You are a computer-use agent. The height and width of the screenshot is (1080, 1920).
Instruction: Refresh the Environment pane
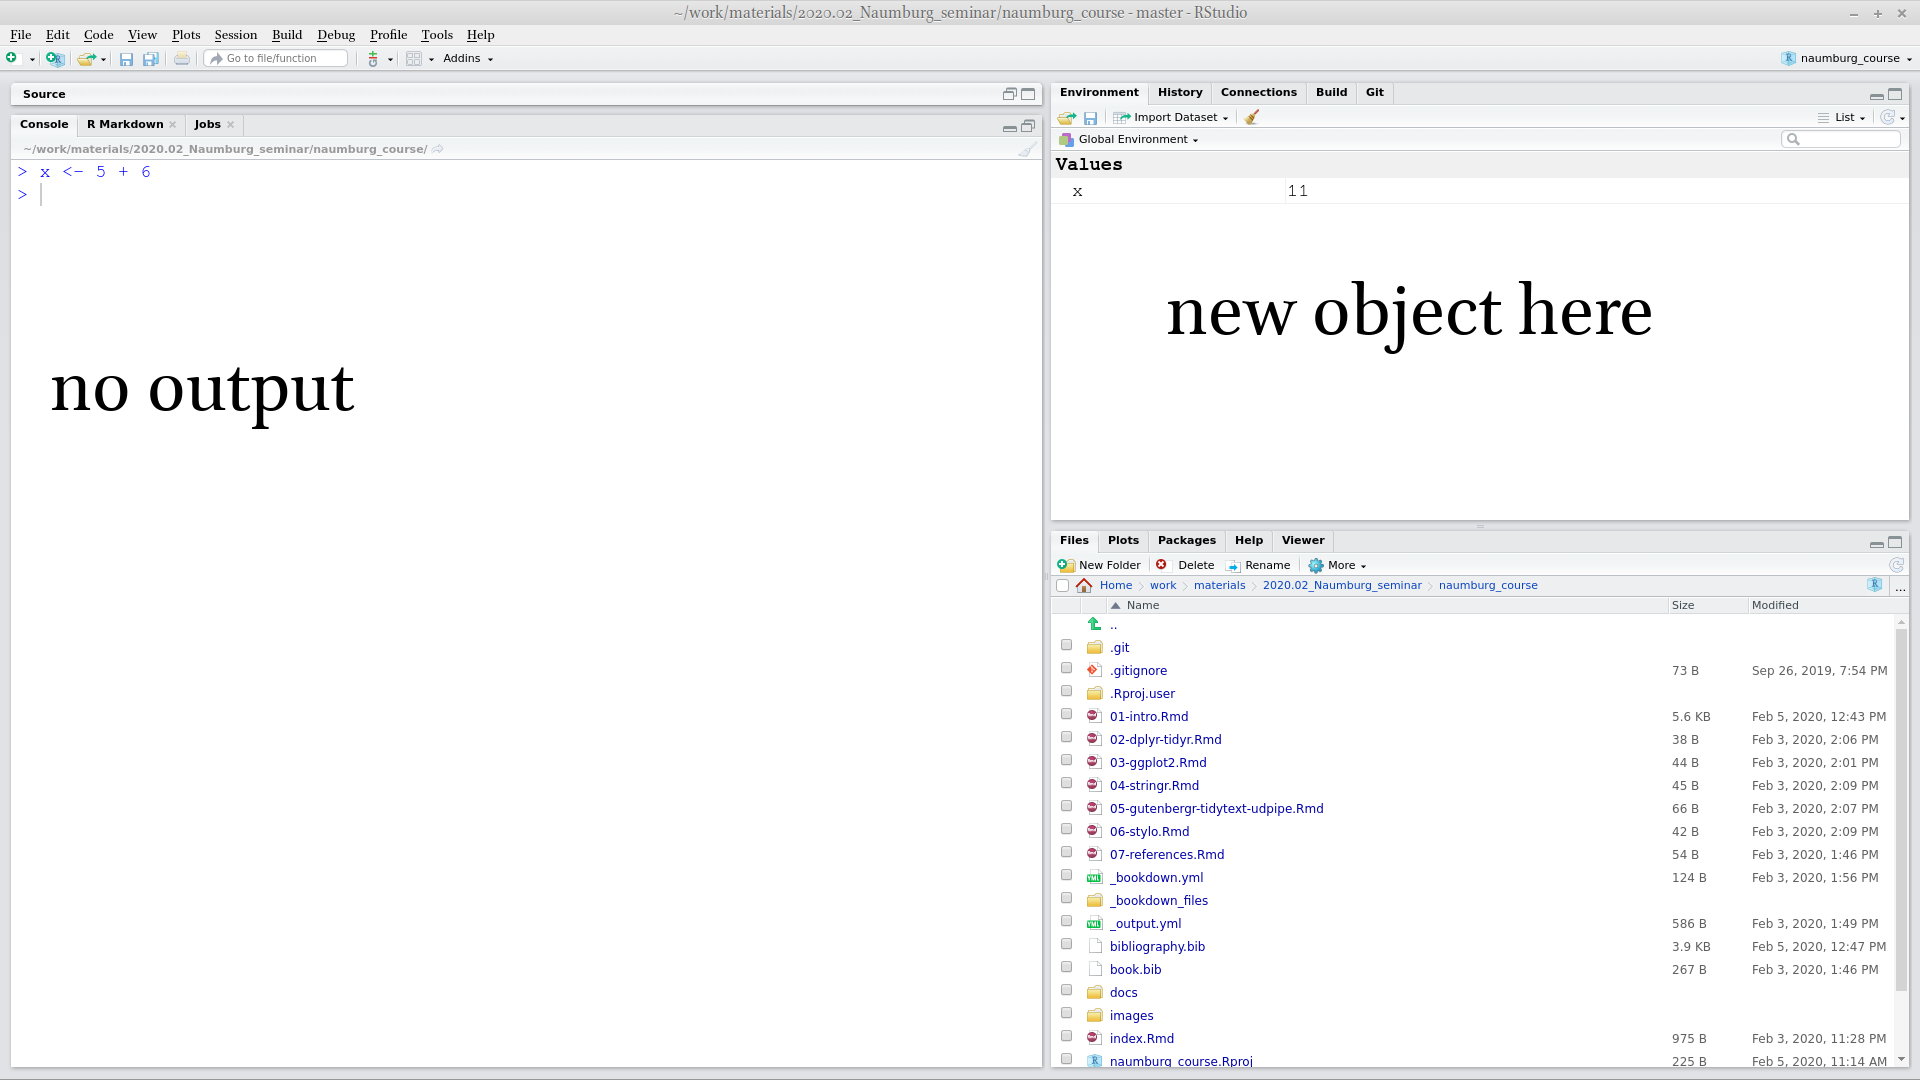(1887, 117)
